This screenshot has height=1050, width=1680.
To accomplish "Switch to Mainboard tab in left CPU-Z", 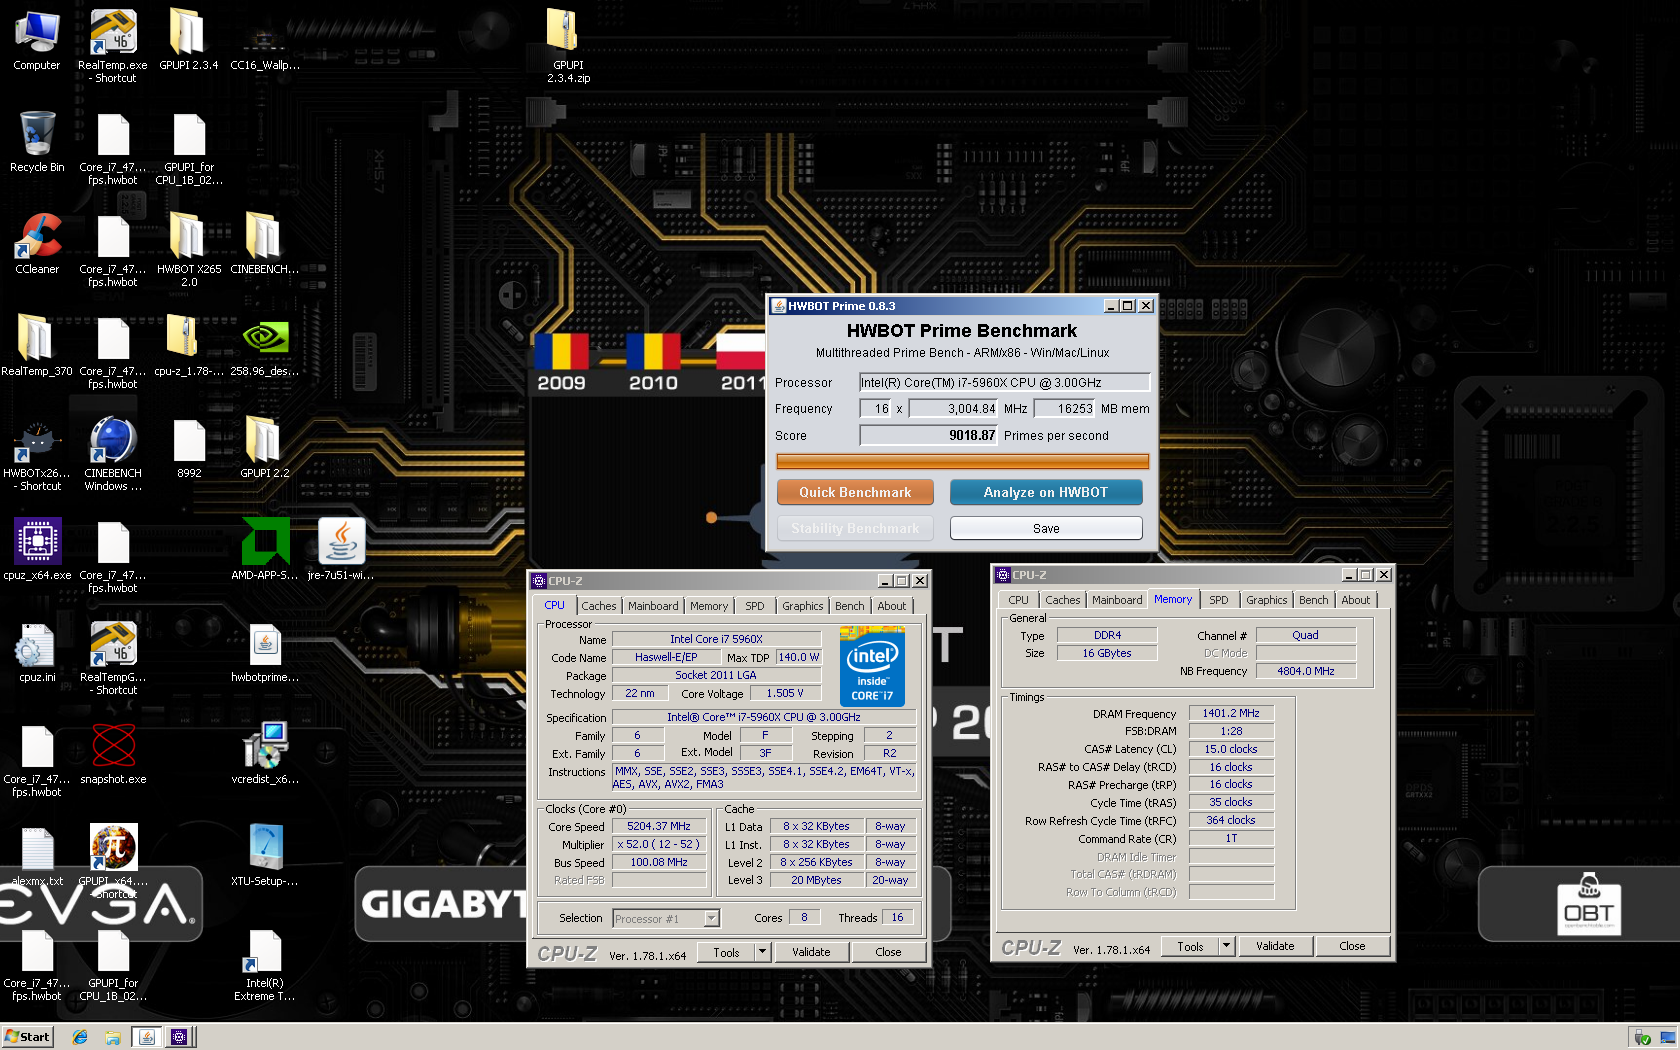I will pyautogui.click(x=653, y=606).
